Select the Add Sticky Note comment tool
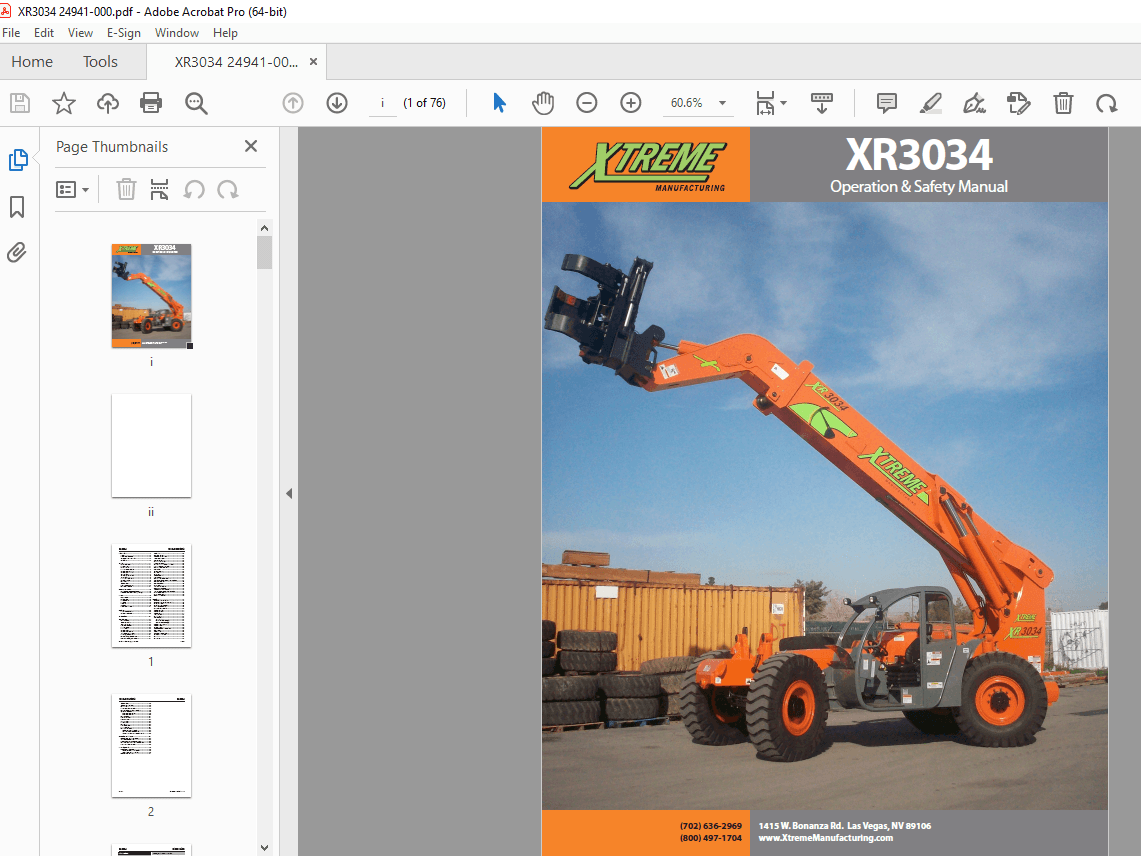Image resolution: width=1141 pixels, height=856 pixels. pyautogui.click(x=886, y=103)
